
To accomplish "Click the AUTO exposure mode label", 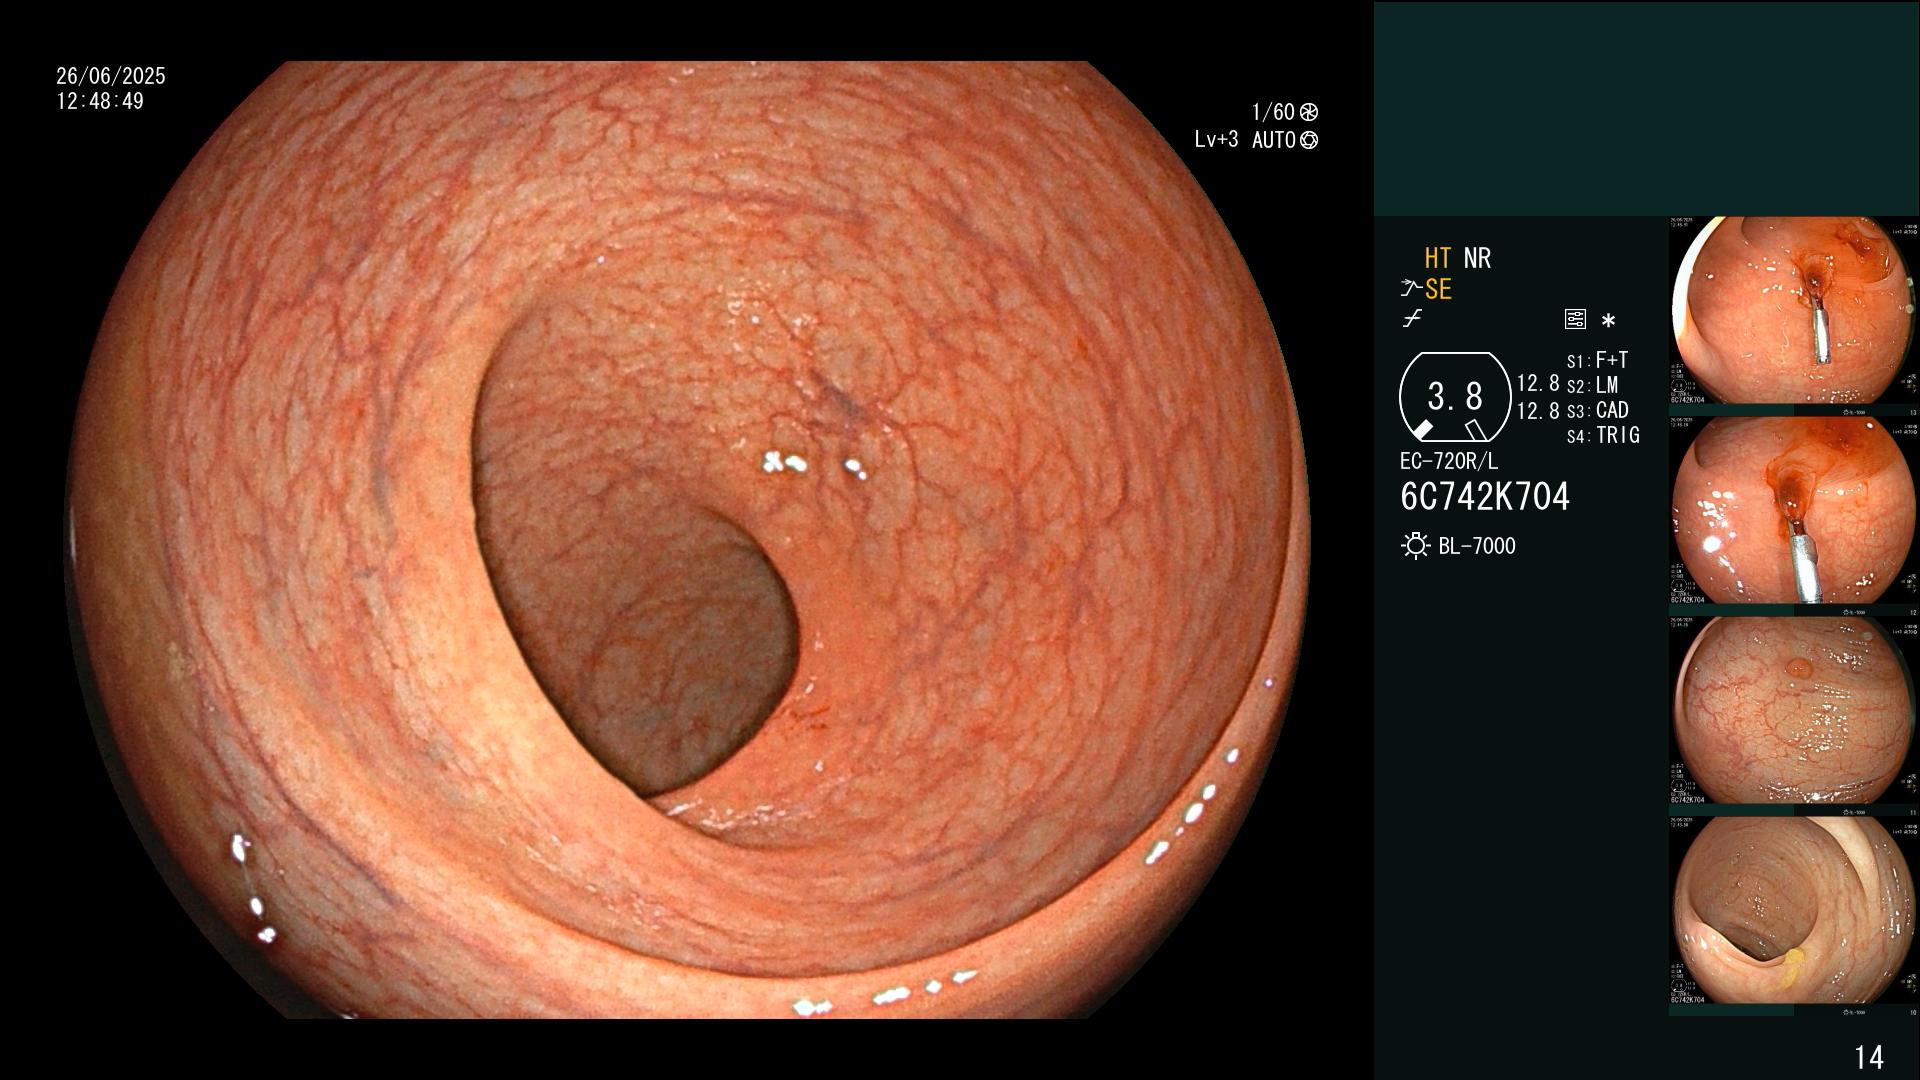I will [1274, 140].
